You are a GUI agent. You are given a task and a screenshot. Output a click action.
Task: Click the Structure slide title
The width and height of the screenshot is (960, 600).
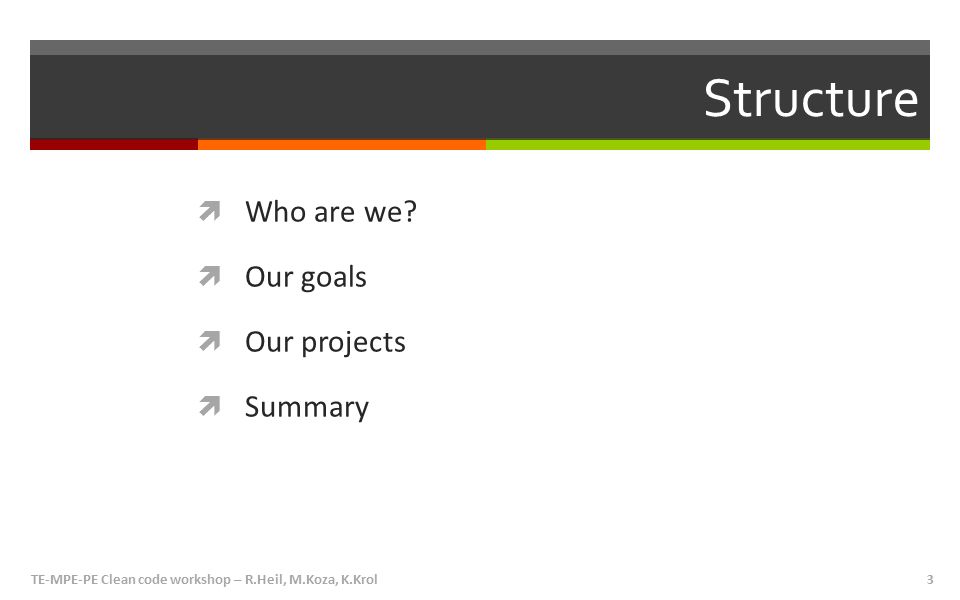point(811,99)
